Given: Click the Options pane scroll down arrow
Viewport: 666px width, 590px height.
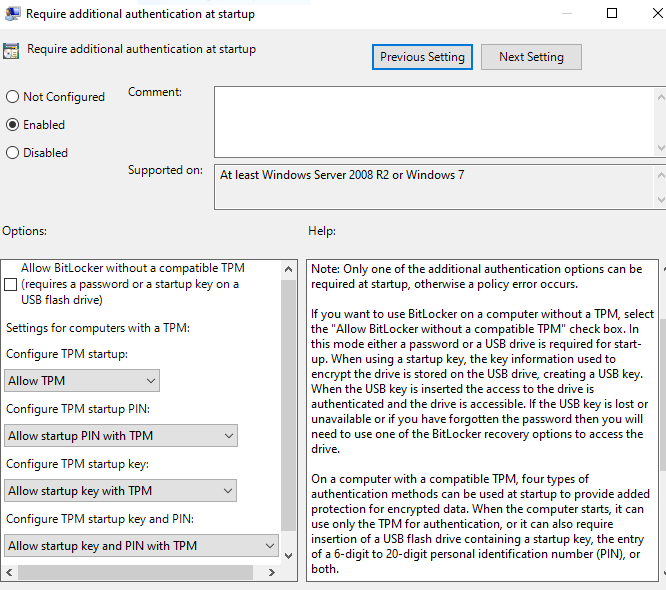Looking at the screenshot, I should (x=288, y=556).
